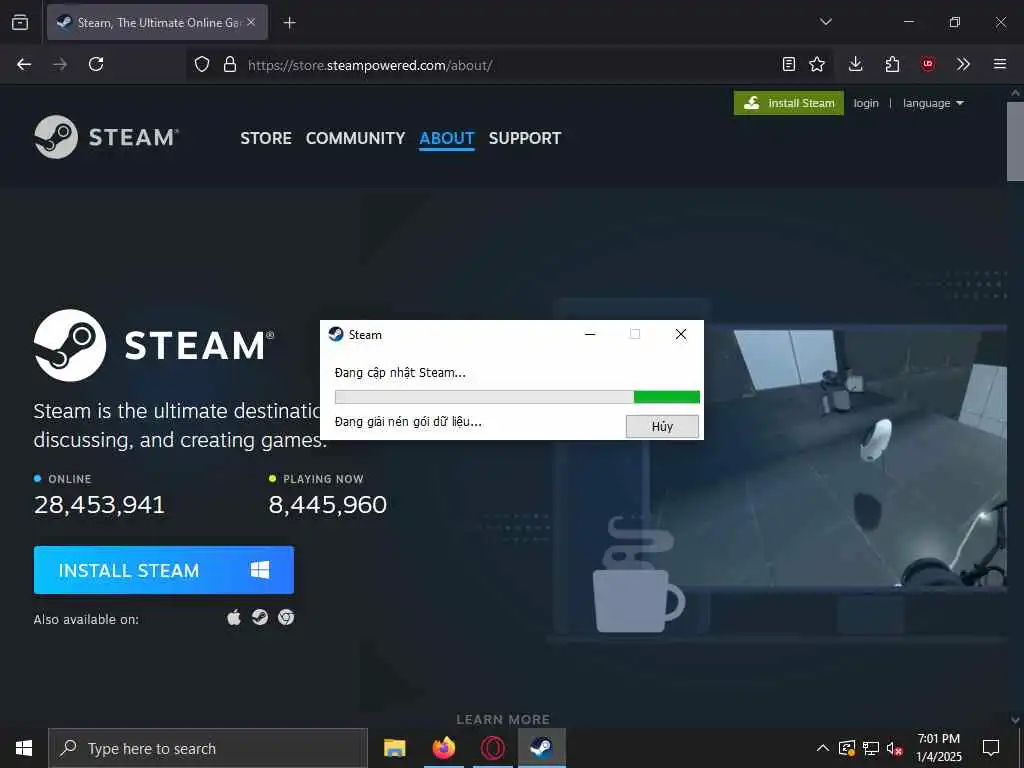
Task: Select the ABOUT menu item
Action: [447, 138]
